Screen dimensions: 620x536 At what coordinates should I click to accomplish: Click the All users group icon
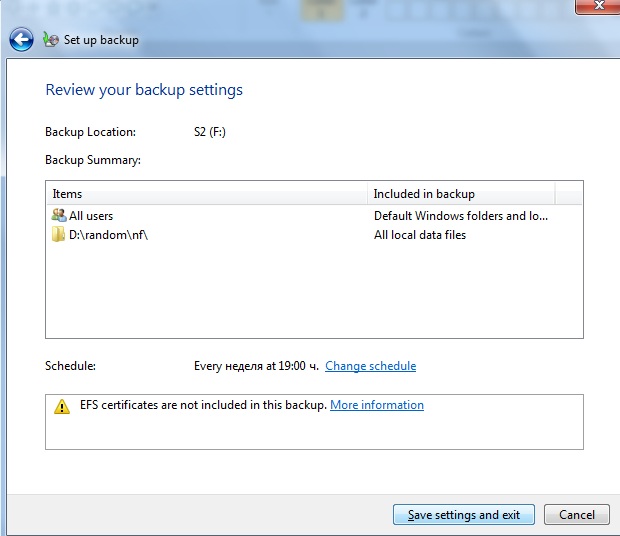pos(59,215)
